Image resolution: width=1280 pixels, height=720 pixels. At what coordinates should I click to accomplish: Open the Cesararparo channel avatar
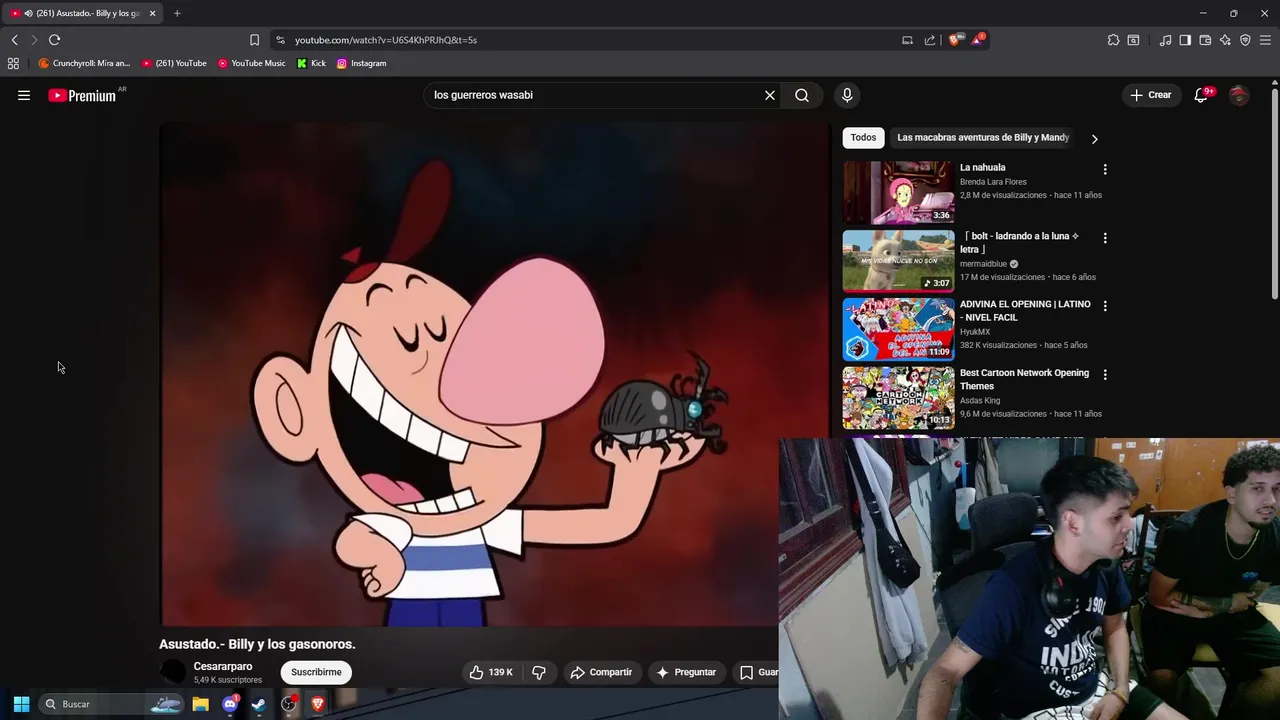point(173,672)
